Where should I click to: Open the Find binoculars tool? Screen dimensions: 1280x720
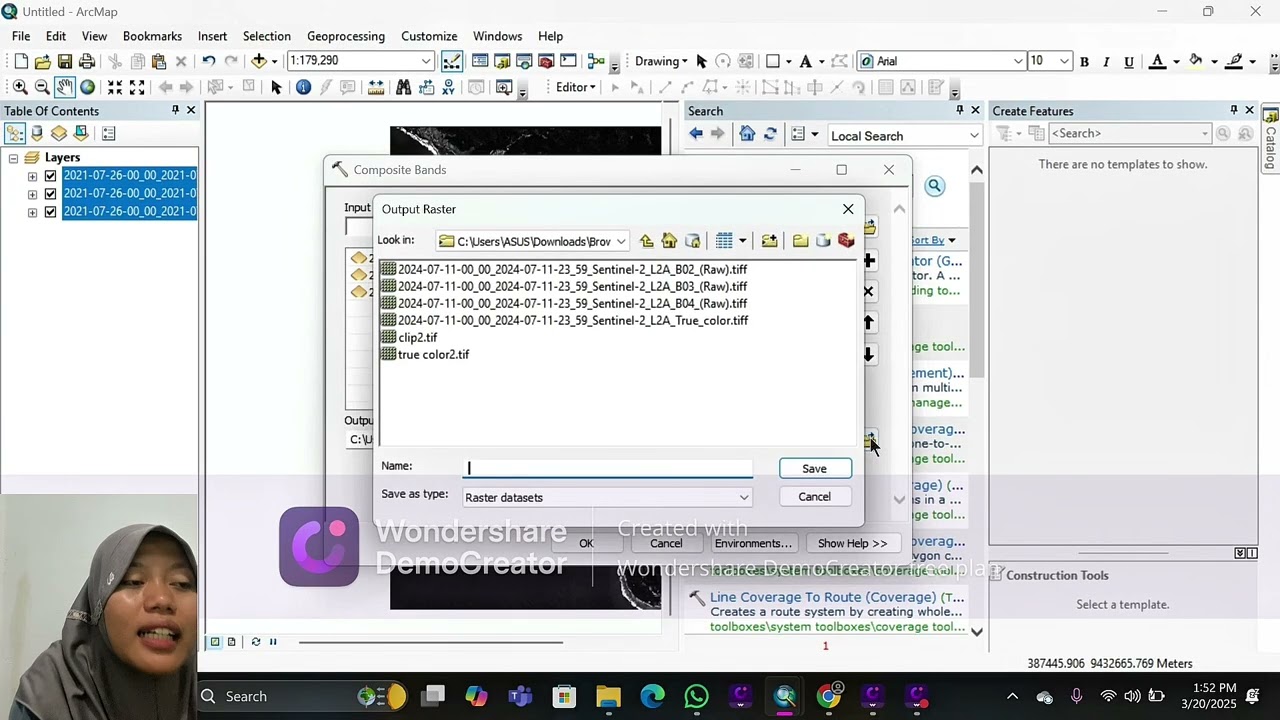tap(403, 87)
